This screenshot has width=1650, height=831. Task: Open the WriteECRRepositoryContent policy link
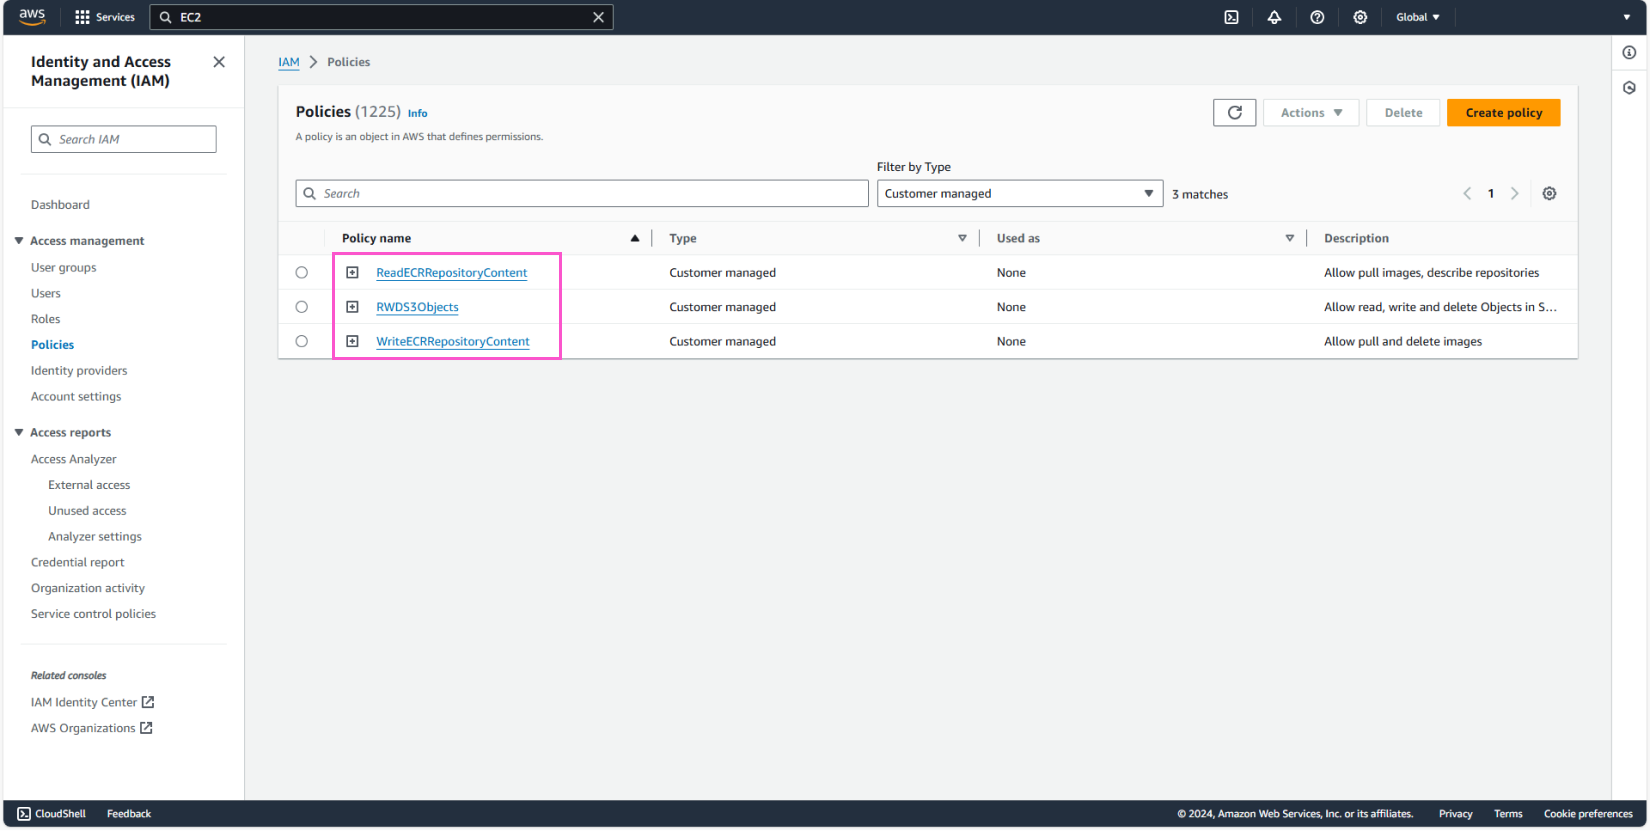click(x=453, y=341)
